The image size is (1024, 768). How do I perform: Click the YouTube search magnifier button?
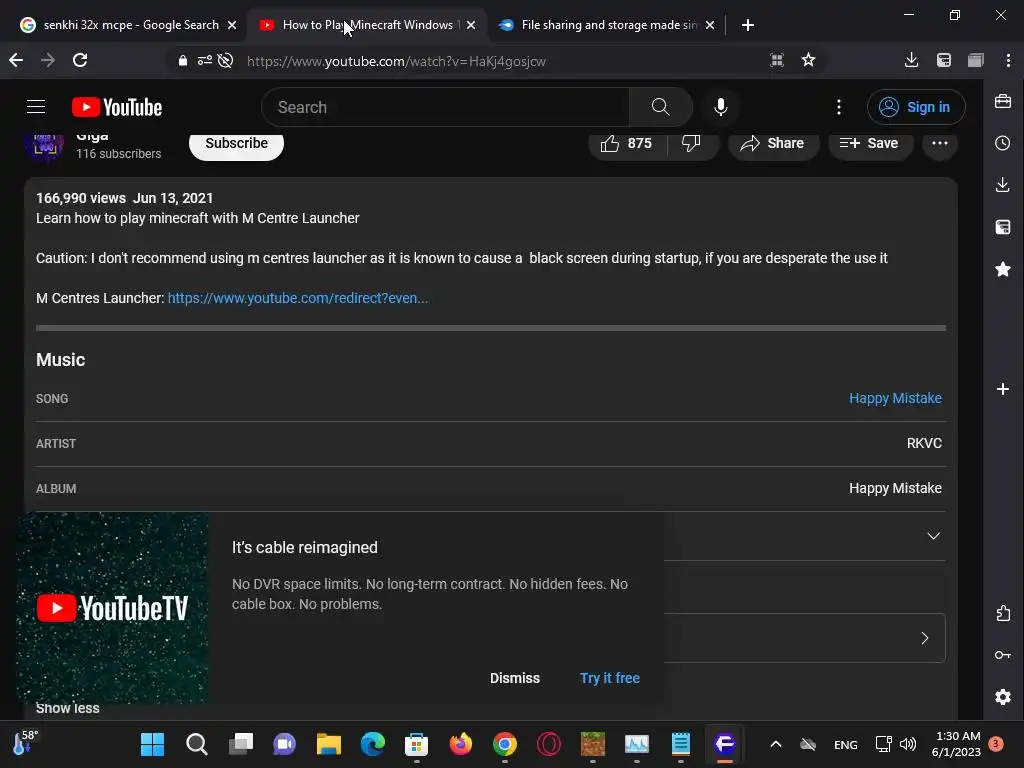click(x=660, y=107)
